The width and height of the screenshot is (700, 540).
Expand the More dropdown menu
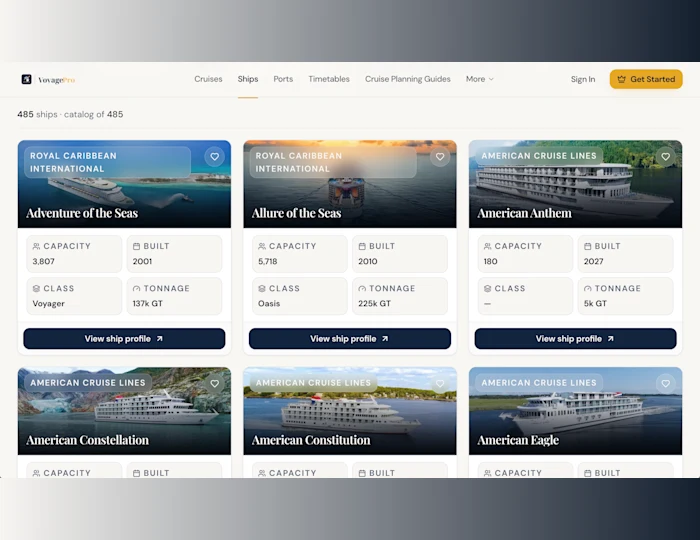pos(480,79)
